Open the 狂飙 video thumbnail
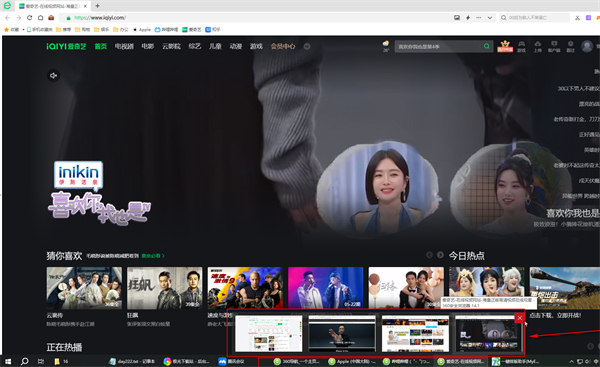 point(165,288)
